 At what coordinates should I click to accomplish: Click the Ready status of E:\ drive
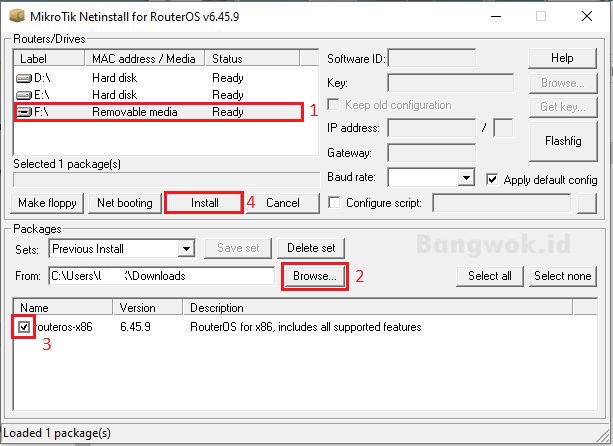[x=228, y=95]
